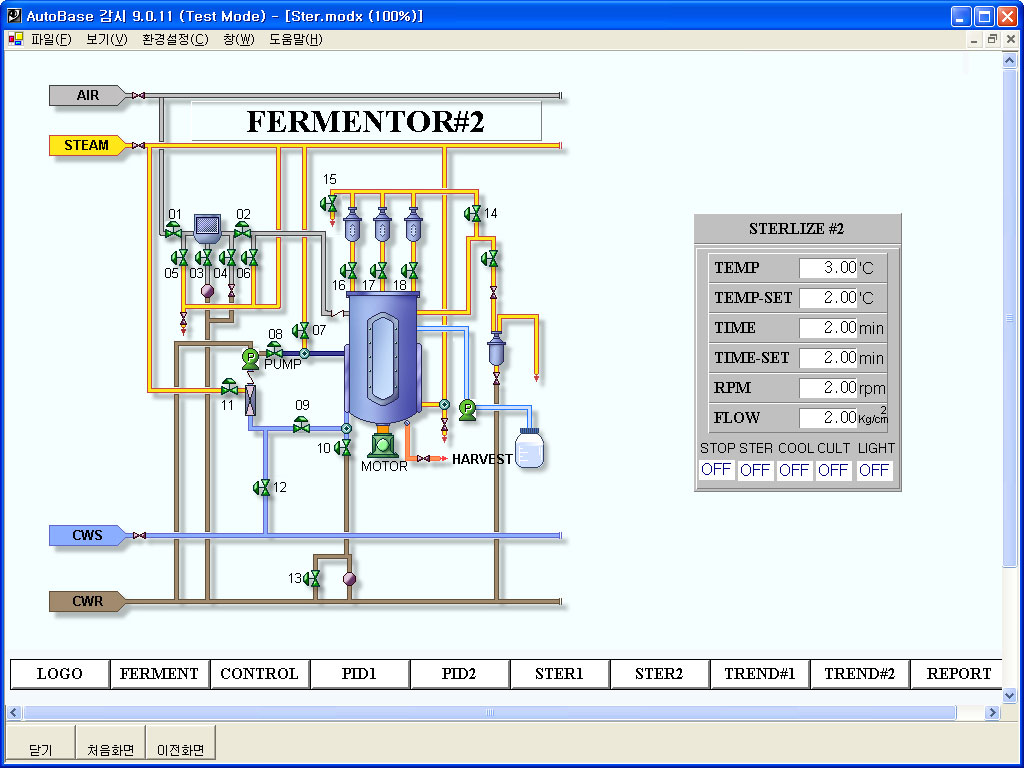
Task: Click valve 12 on the blue pipe
Action: 262,488
